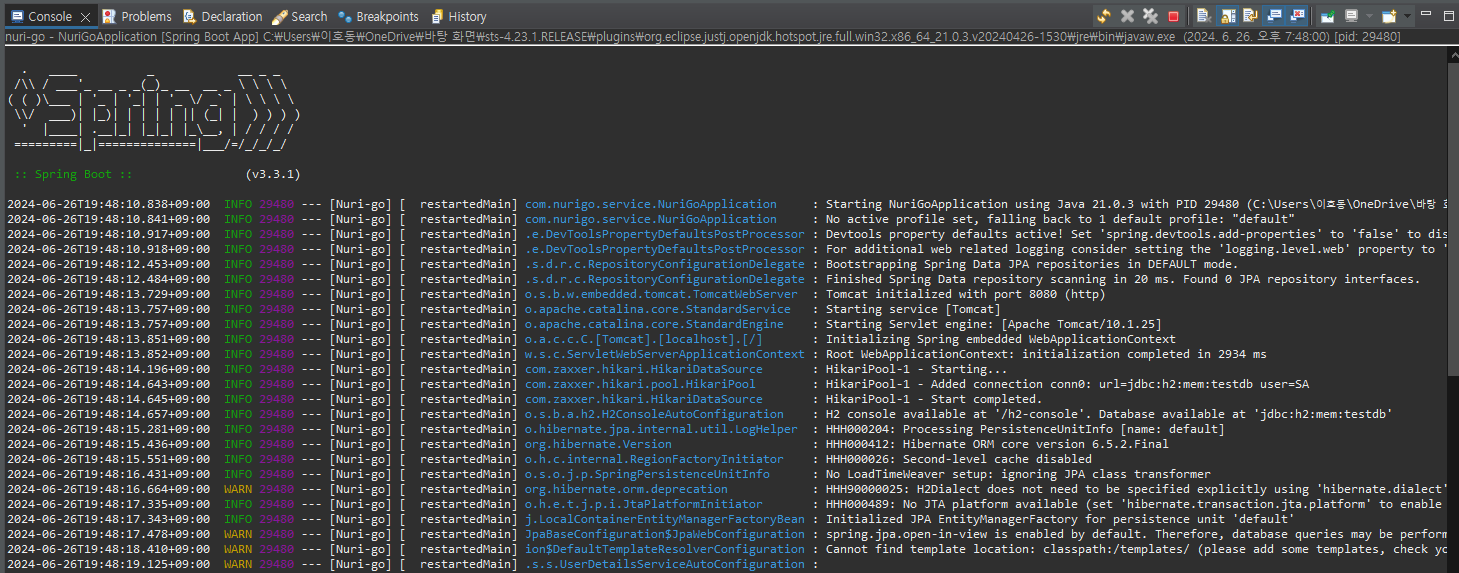Click the Declaration tab icon
Image resolution: width=1459 pixels, height=573 pixels.
click(x=189, y=16)
